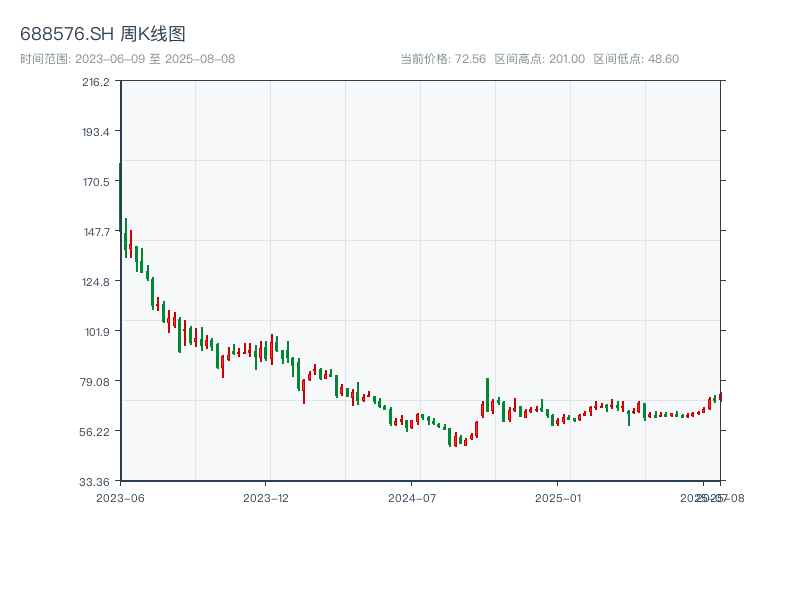Viewport: 800px width, 600px height.
Task: Click the y-axis label 193.4
Action: tap(96, 132)
